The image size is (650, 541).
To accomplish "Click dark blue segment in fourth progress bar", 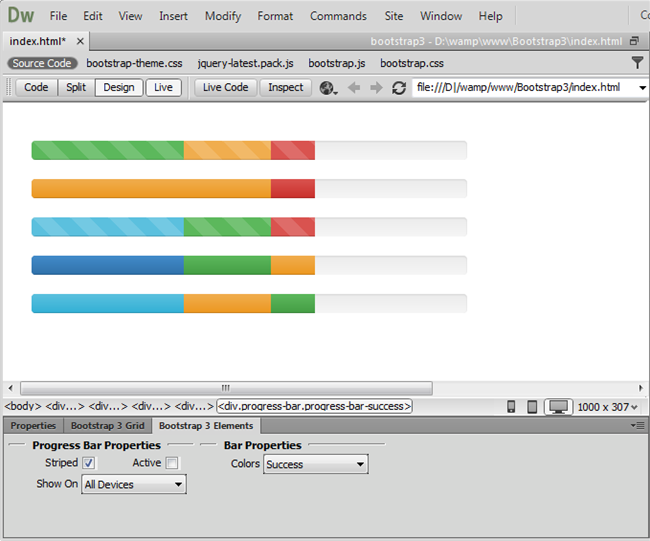I will pos(108,265).
